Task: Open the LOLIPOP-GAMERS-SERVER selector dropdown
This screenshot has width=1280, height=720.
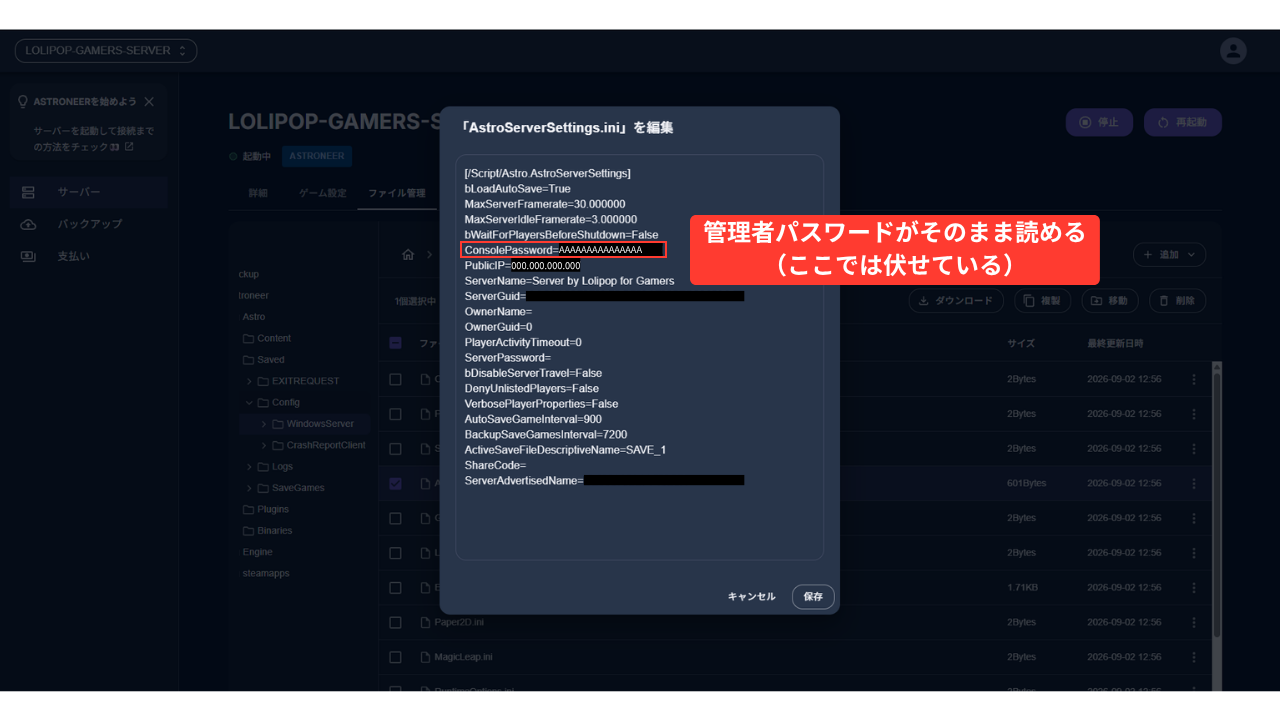Action: (106, 51)
